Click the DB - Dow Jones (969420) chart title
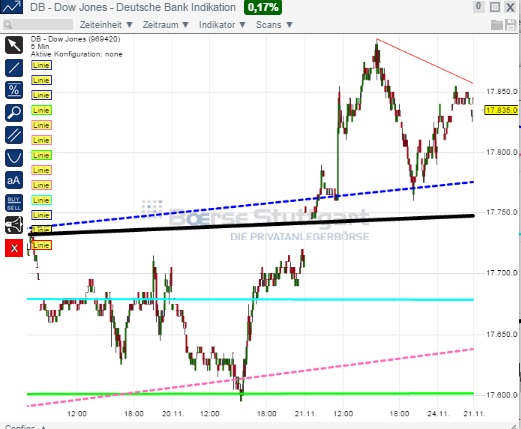 75,39
